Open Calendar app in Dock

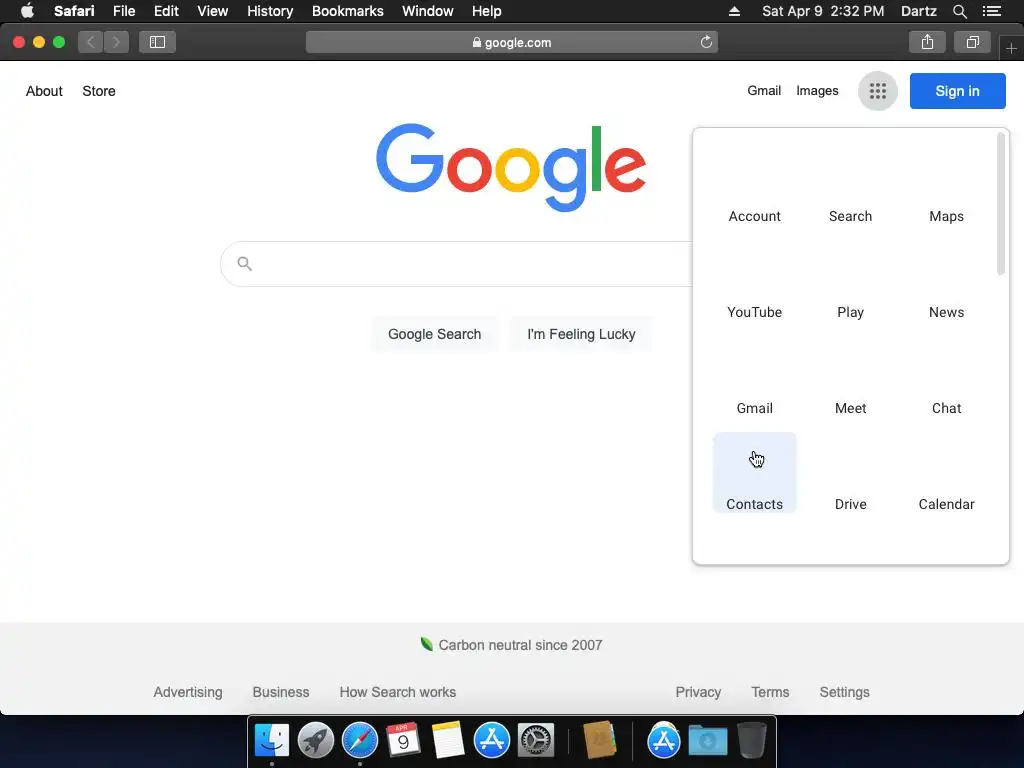[403, 739]
